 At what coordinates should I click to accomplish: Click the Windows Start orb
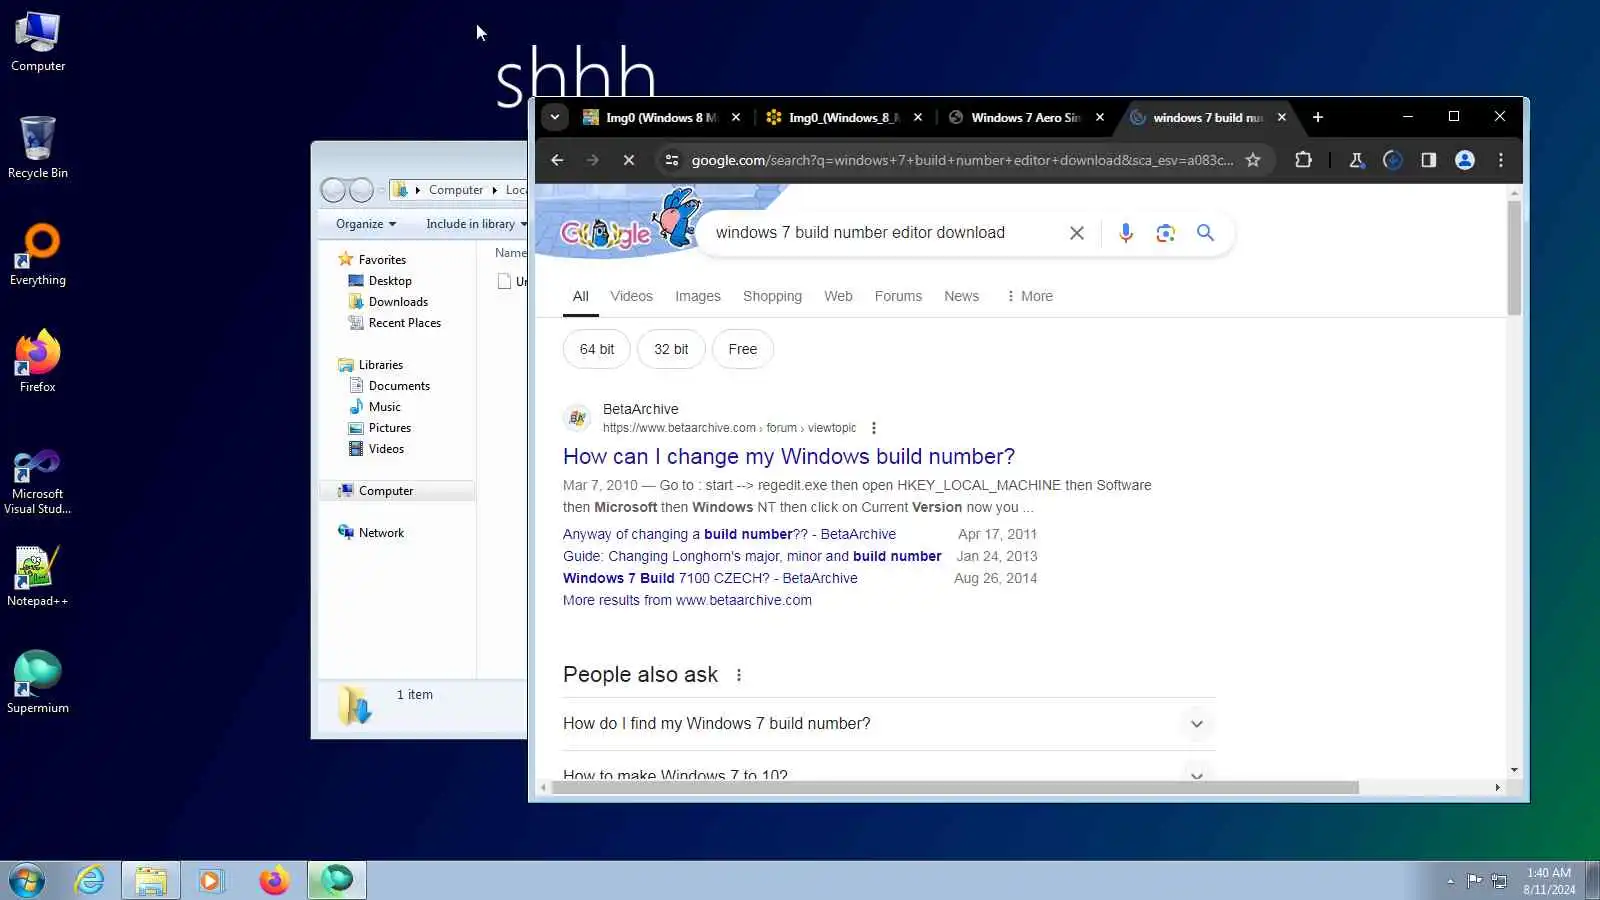coord(27,880)
